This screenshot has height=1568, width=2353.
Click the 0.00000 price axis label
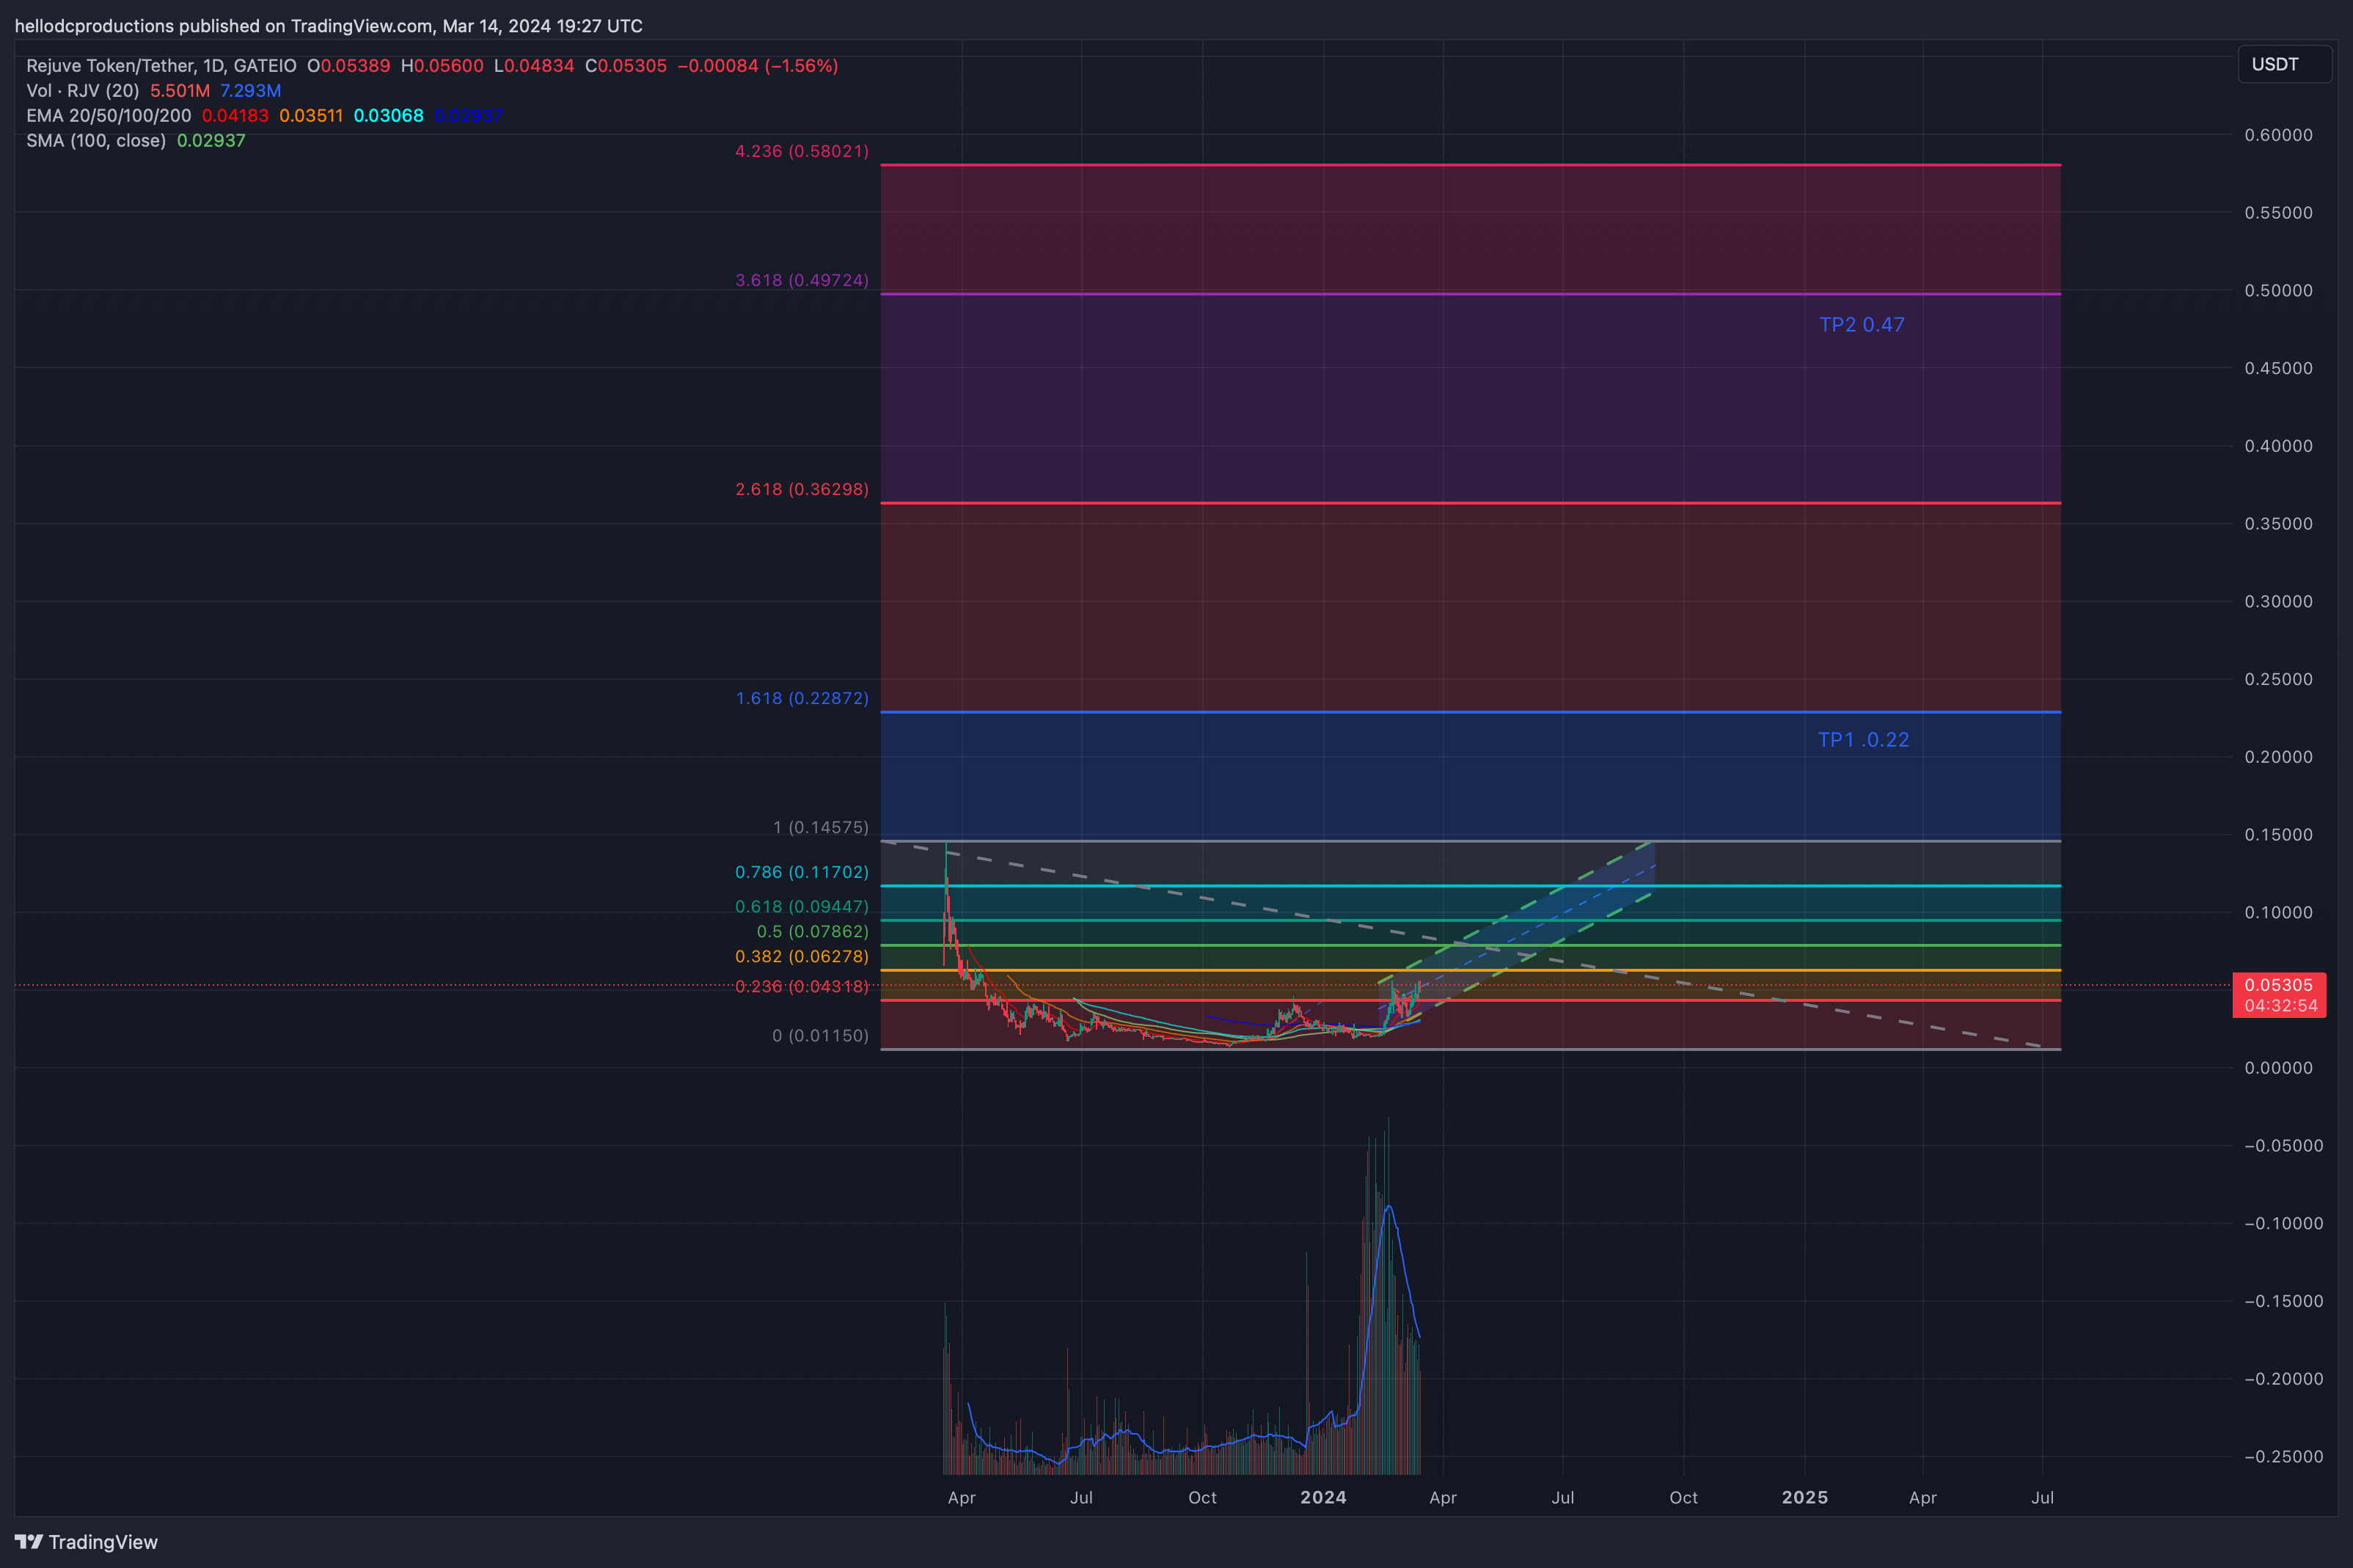click(x=2278, y=1068)
